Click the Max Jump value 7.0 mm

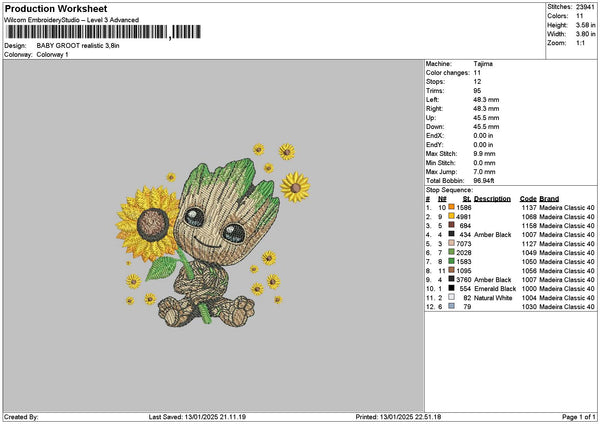(484, 172)
